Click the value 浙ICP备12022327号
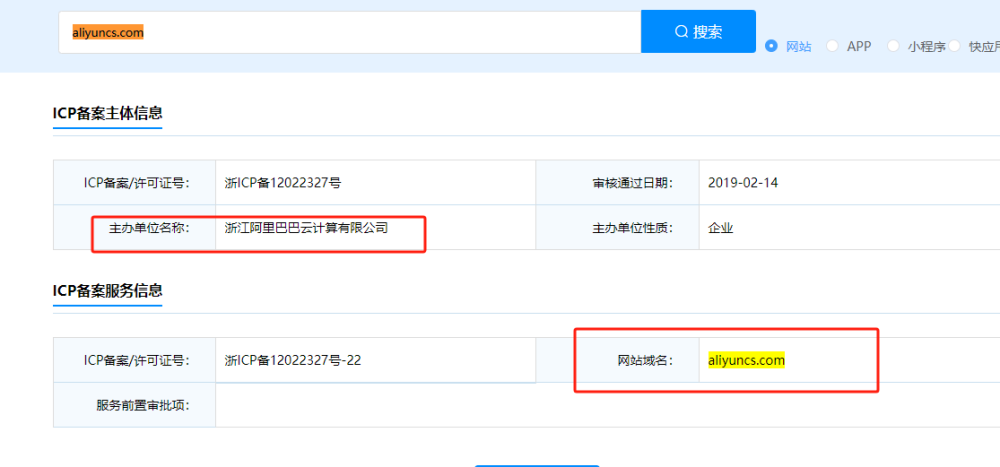1000x467 pixels. [x=283, y=183]
